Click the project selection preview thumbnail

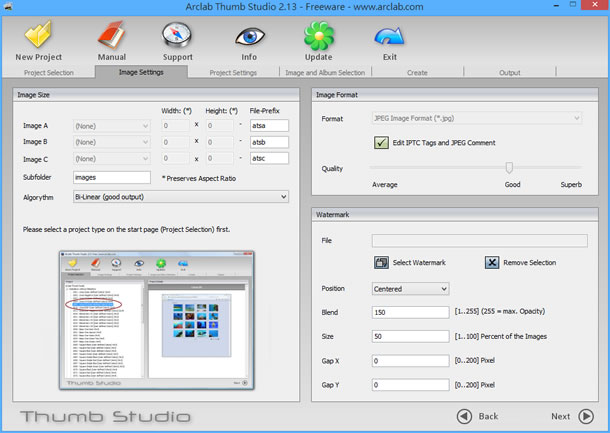[156, 320]
